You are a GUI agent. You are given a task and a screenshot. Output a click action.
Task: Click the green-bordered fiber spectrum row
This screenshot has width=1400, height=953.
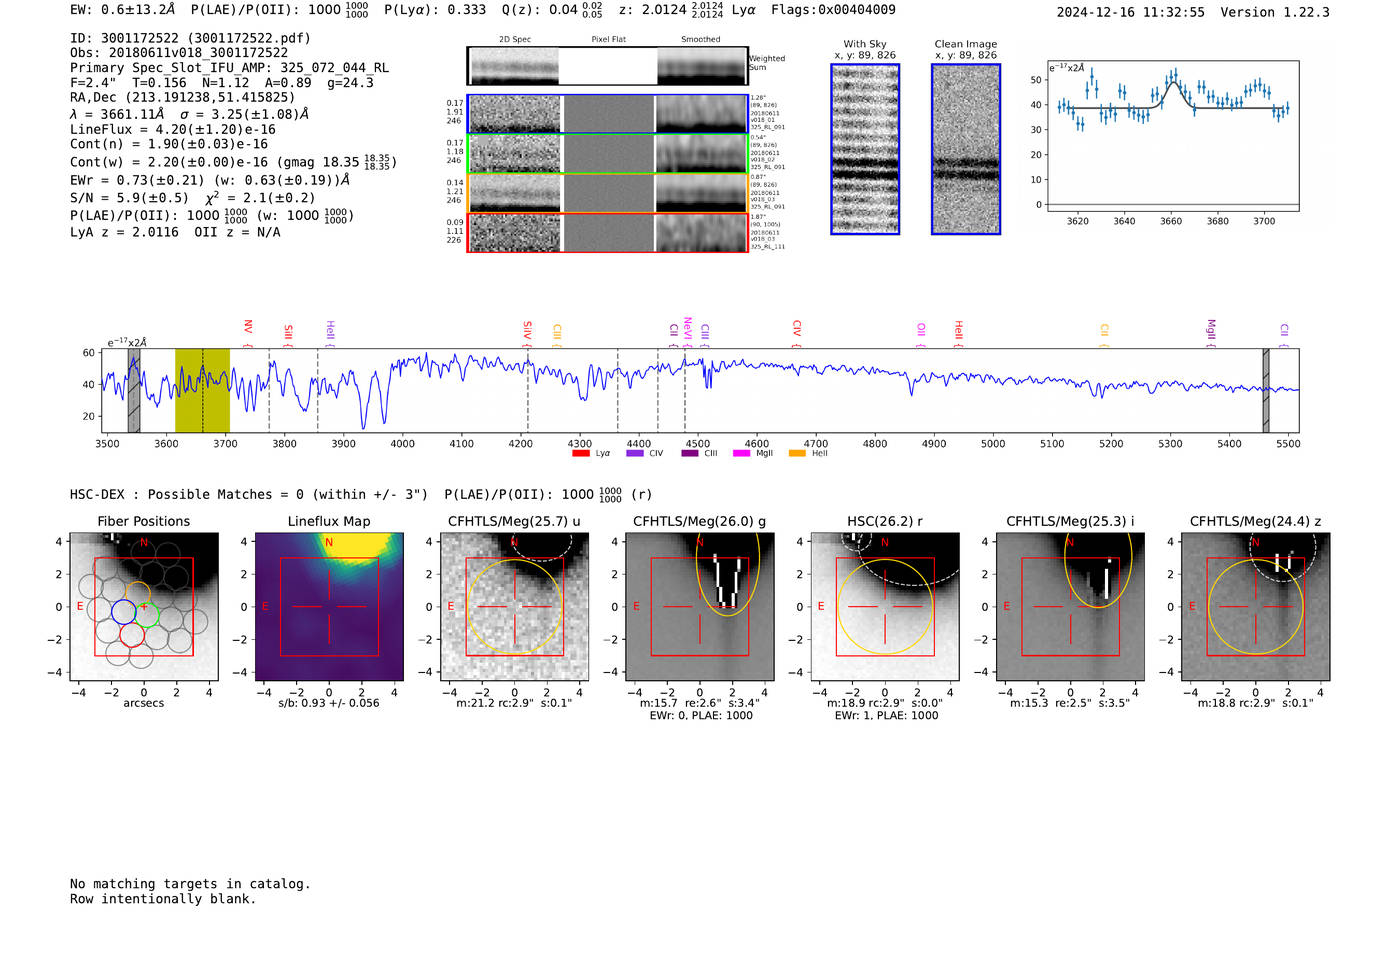[x=608, y=154]
